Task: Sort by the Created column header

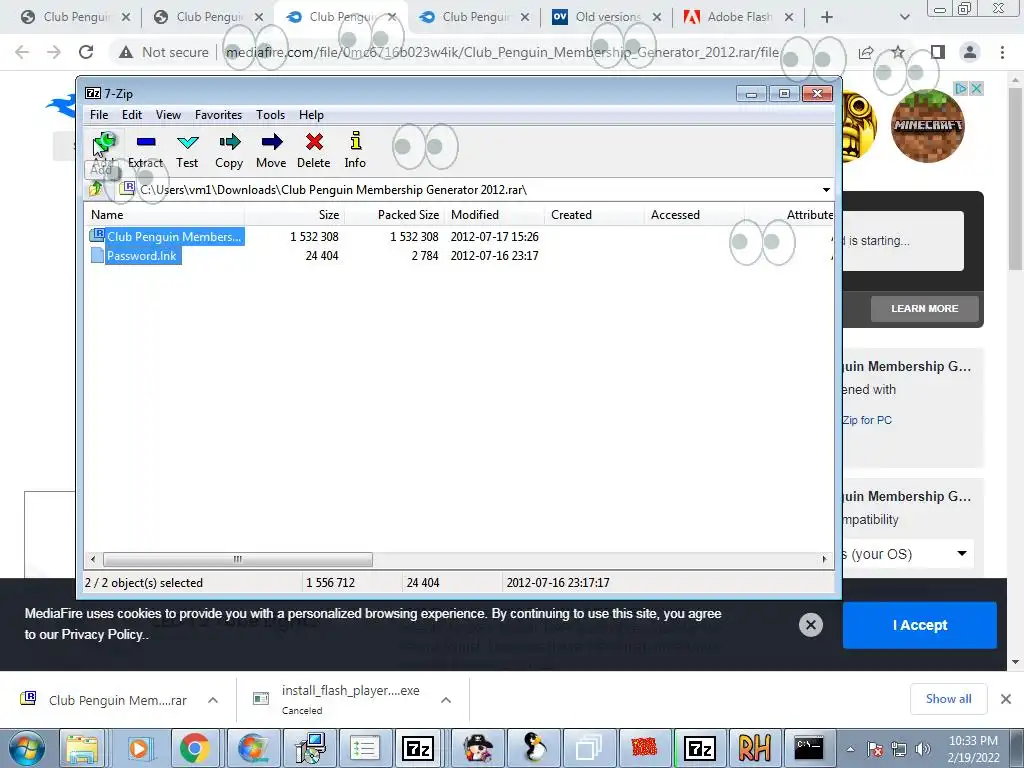Action: pyautogui.click(x=594, y=215)
